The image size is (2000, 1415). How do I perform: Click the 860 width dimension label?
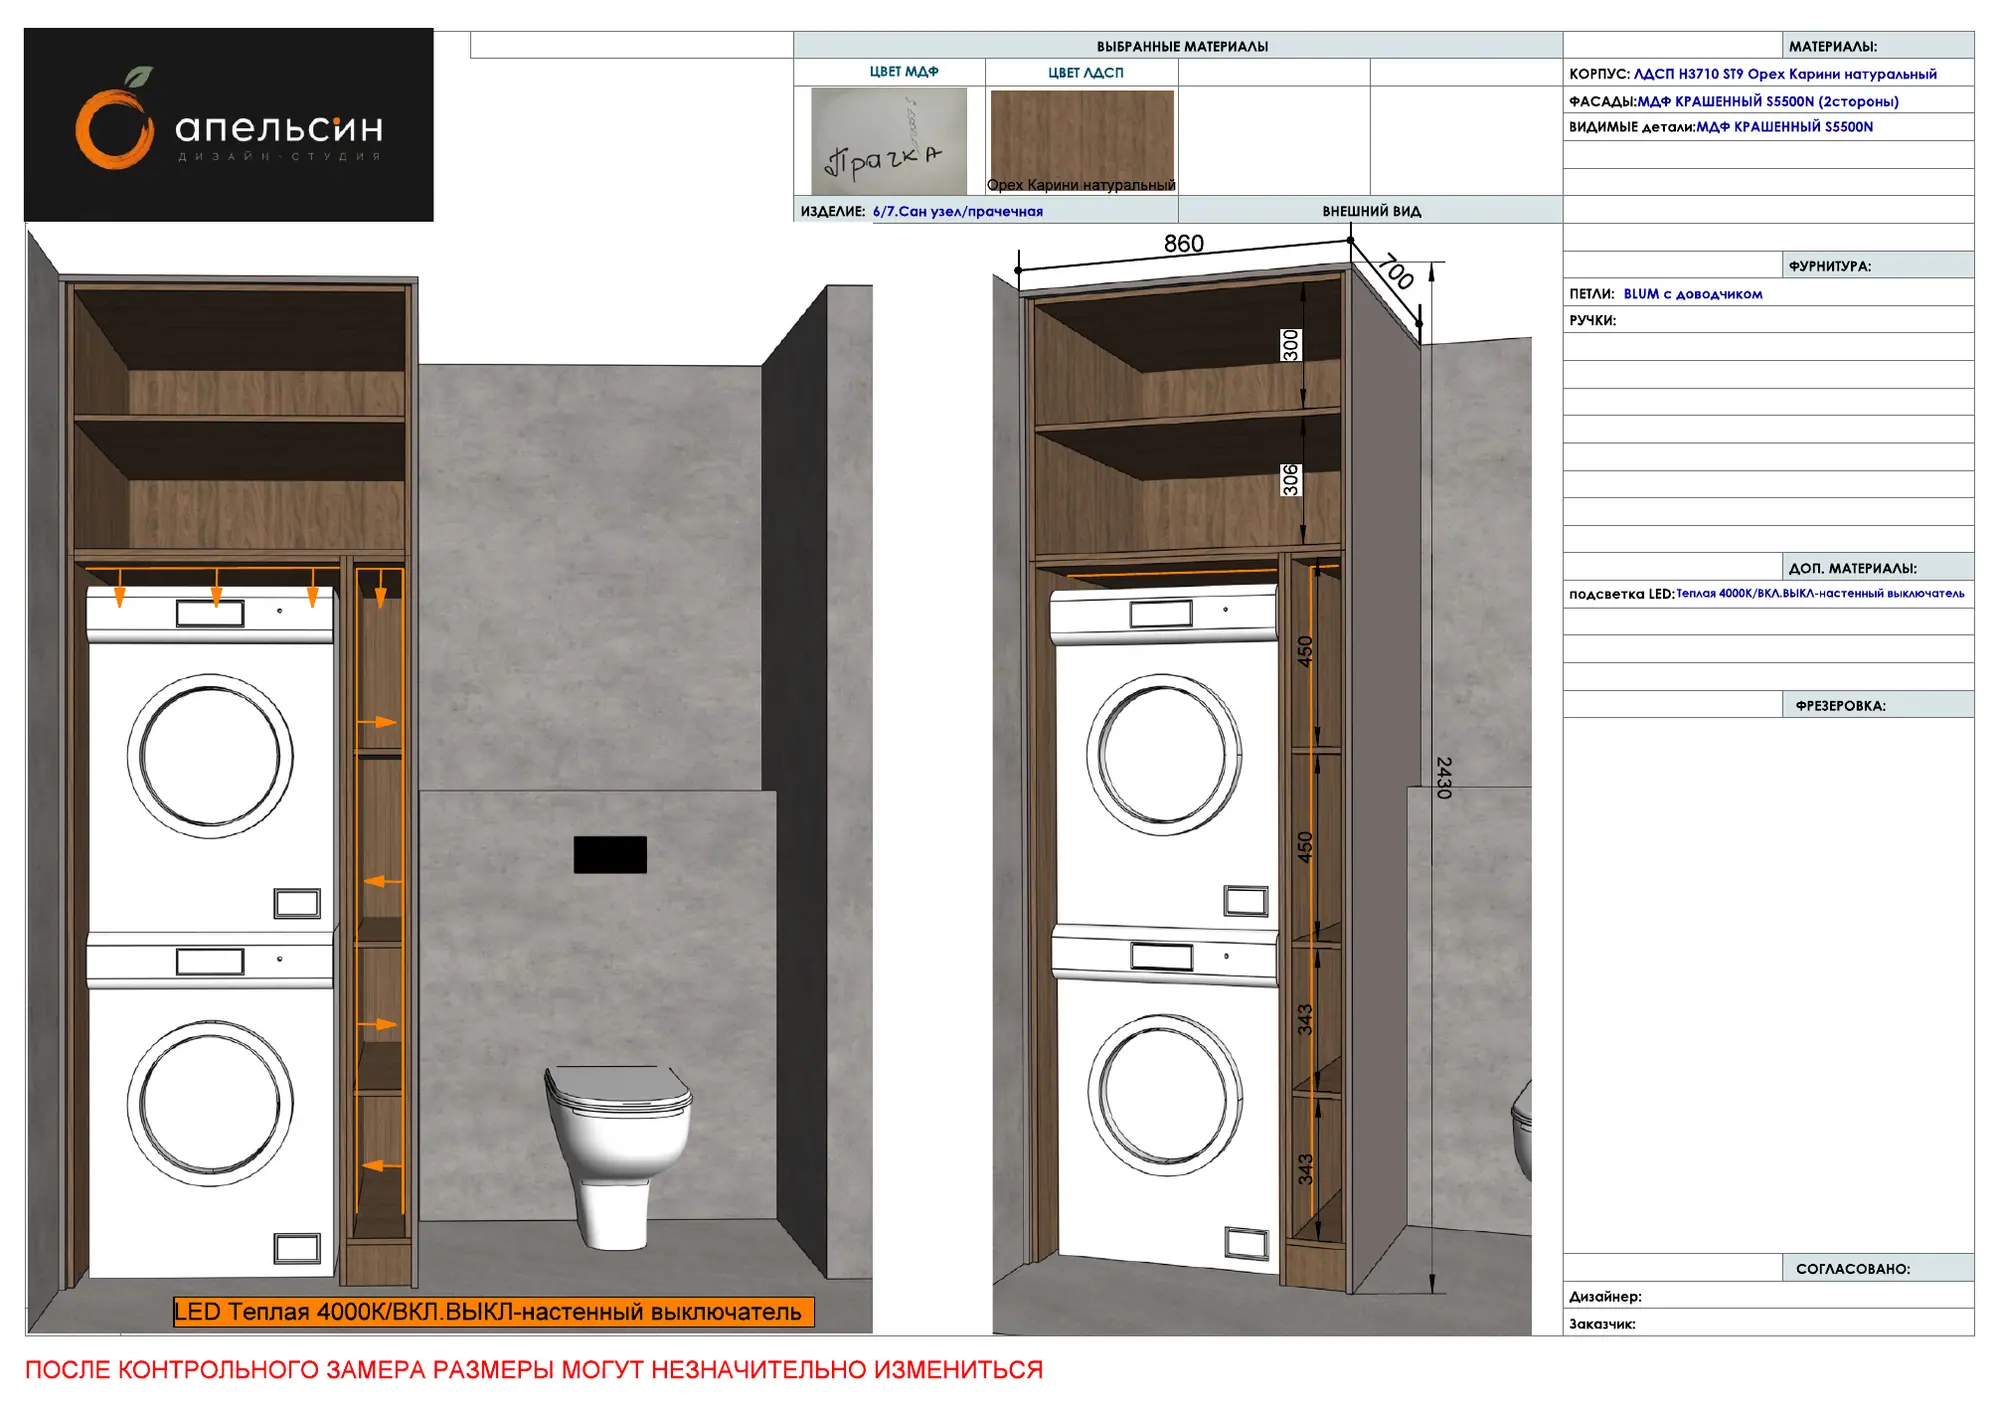tap(1183, 244)
